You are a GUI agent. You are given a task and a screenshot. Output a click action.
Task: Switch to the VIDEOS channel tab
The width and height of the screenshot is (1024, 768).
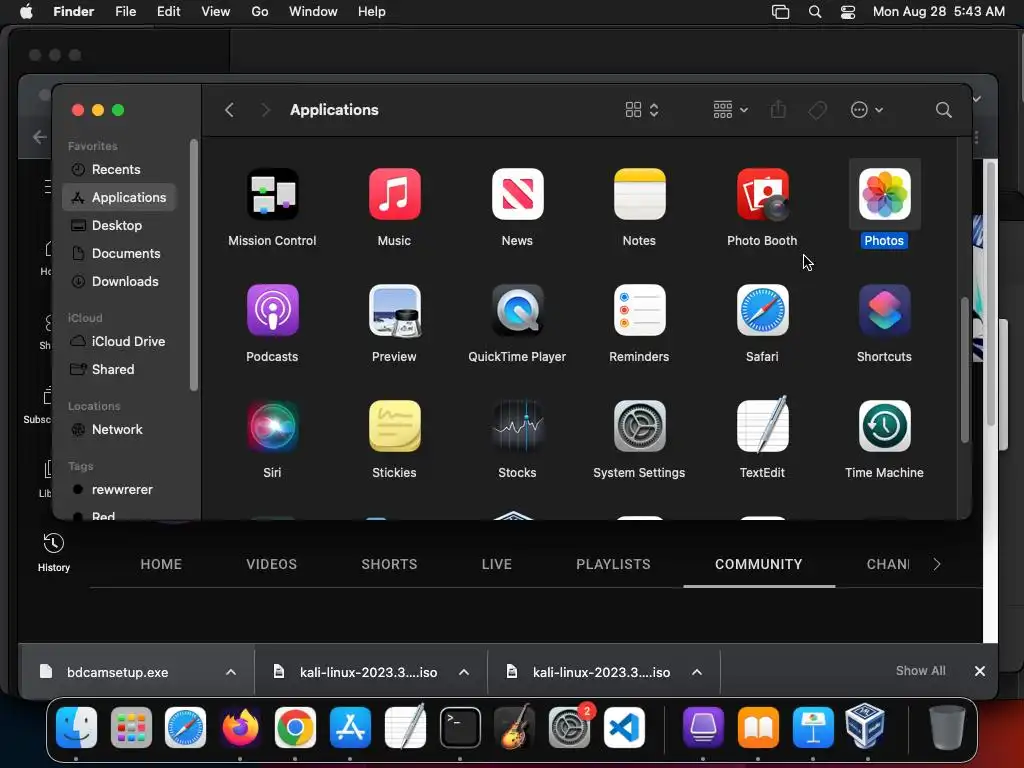click(x=272, y=564)
